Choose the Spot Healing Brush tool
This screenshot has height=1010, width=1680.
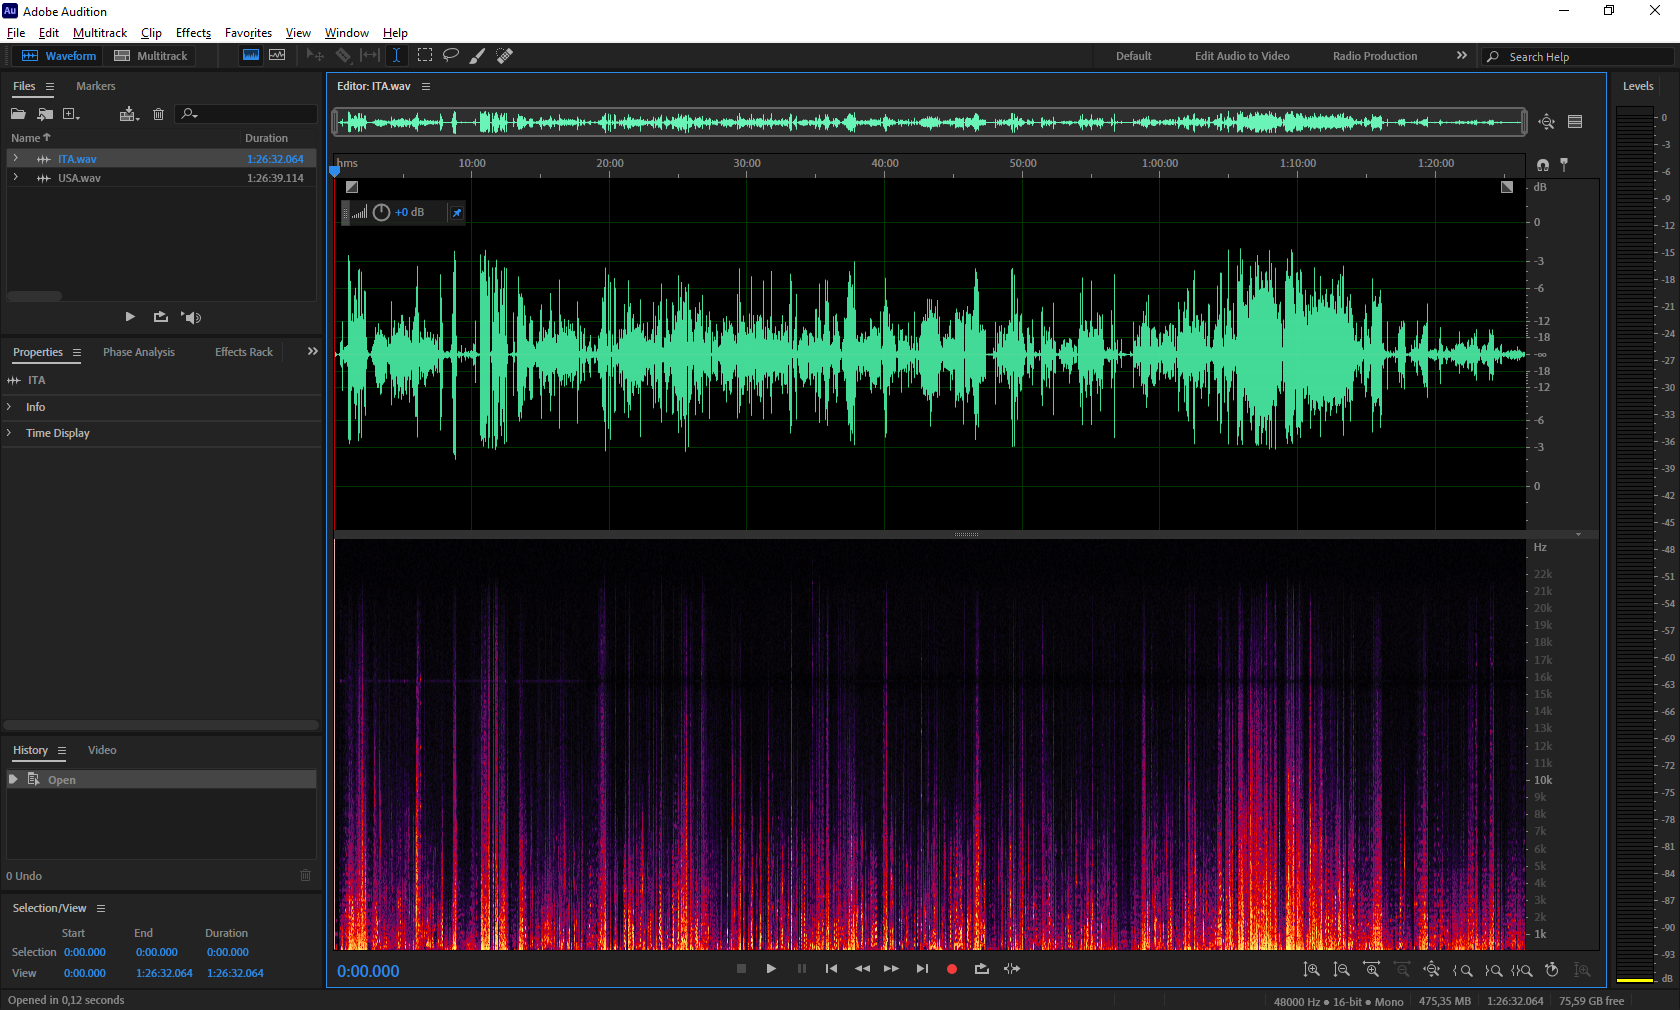[505, 56]
